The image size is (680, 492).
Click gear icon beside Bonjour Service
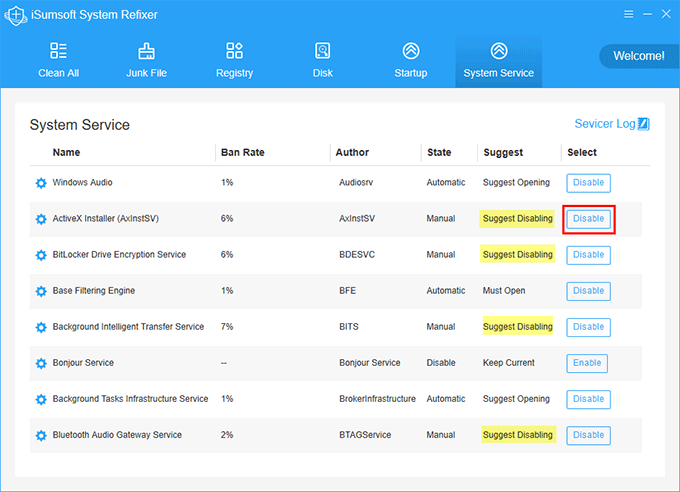tap(41, 363)
